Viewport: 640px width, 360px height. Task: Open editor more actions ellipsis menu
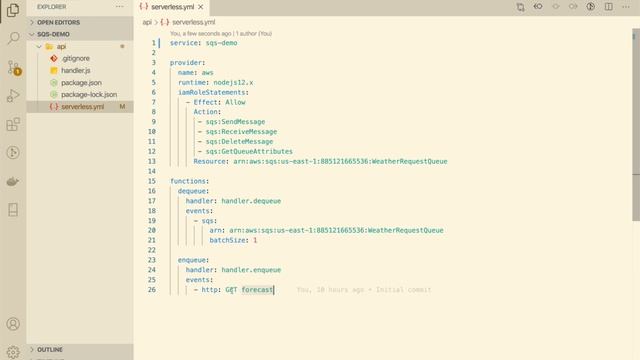626,7
